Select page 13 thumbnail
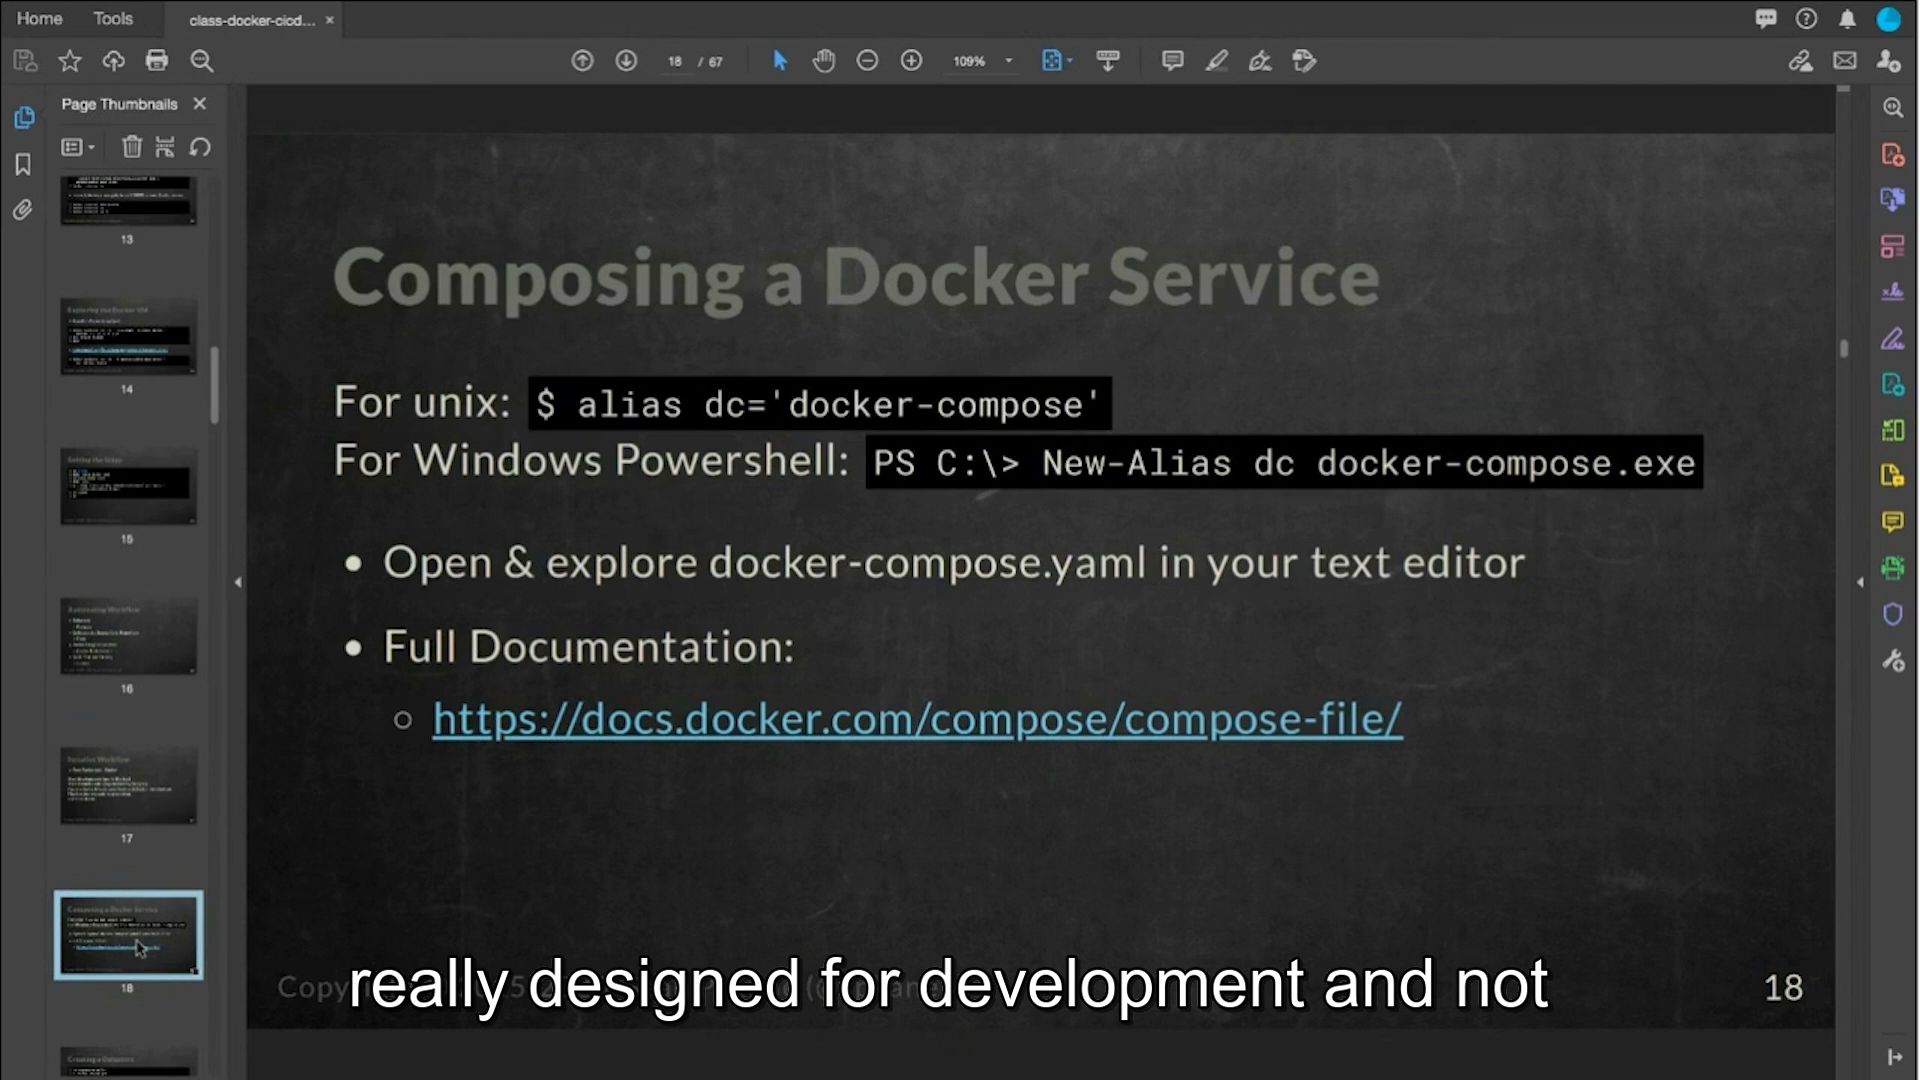 point(128,200)
